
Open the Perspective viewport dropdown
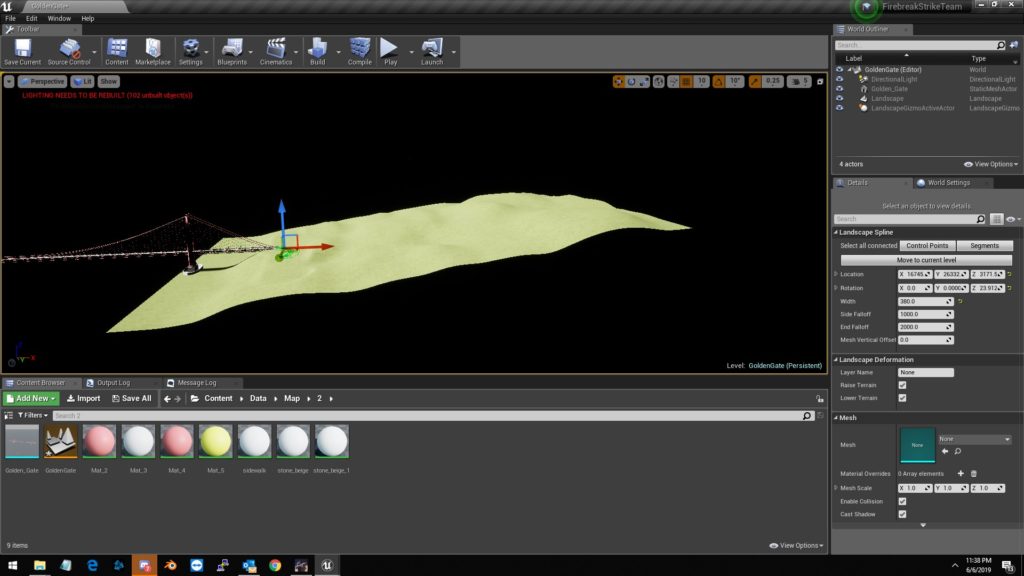coord(42,81)
